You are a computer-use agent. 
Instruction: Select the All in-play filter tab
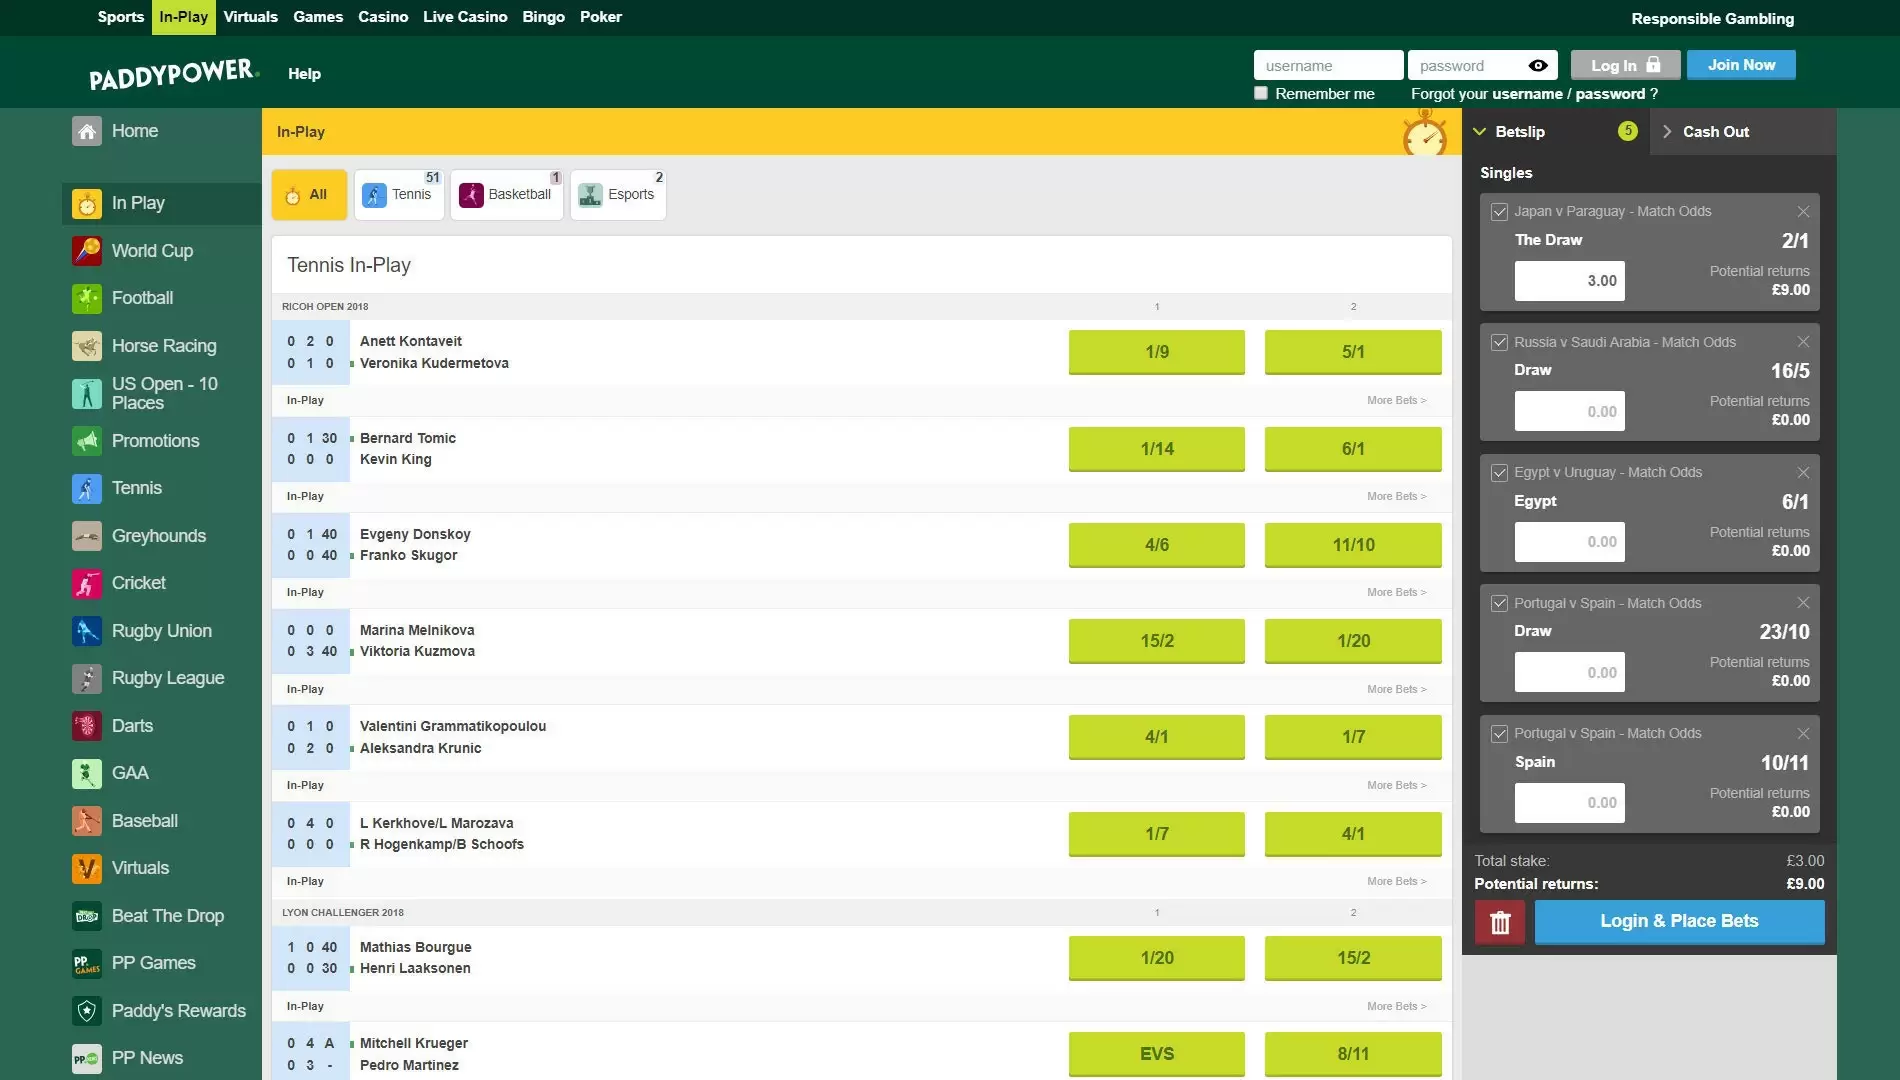309,195
